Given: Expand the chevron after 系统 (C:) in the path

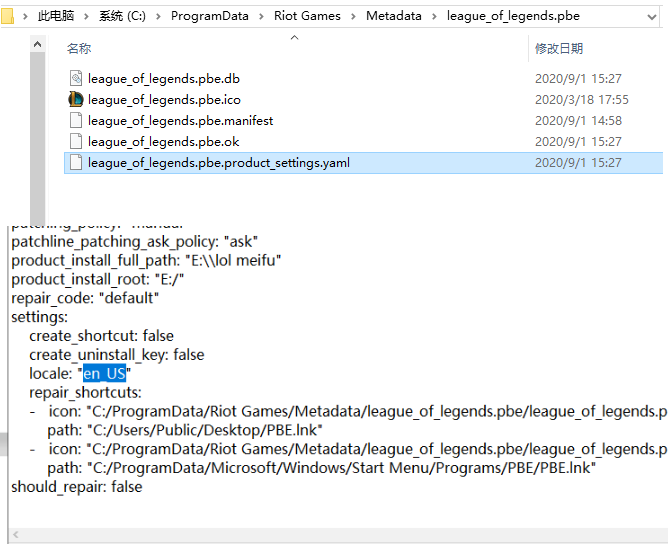Looking at the screenshot, I should [x=158, y=17].
